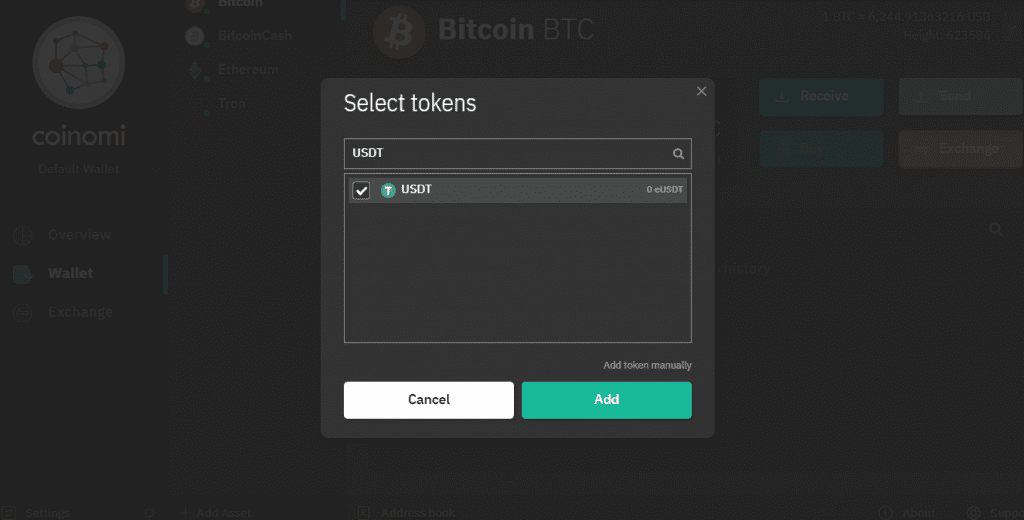Click the Coinomi logo in the sidebar
1024x520 pixels.
click(78, 63)
